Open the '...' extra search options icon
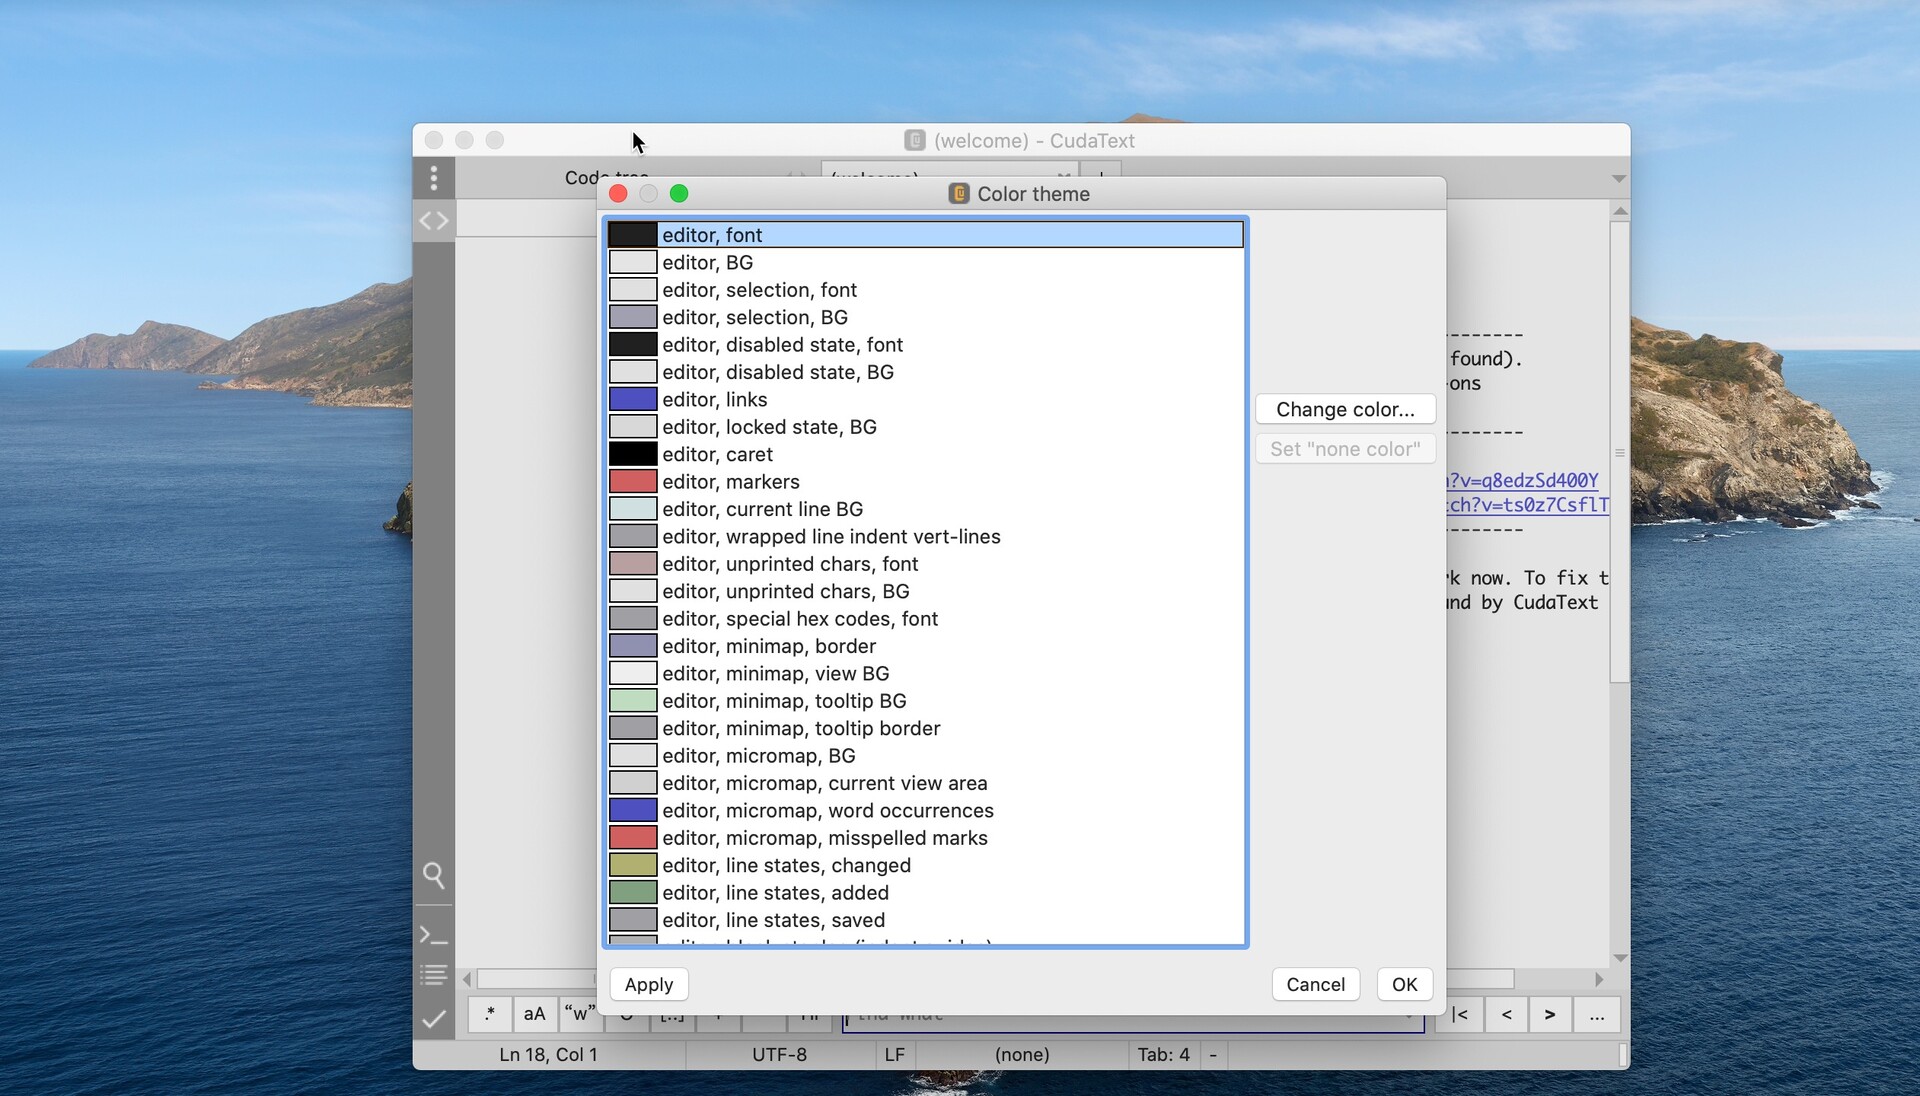Image resolution: width=1920 pixels, height=1096 pixels. [1597, 1015]
